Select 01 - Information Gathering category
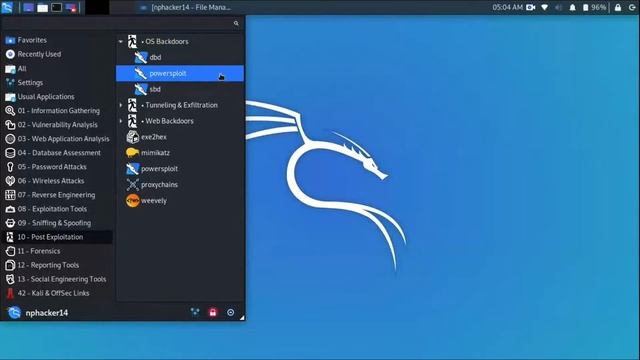Image resolution: width=640 pixels, height=360 pixels. click(57, 111)
